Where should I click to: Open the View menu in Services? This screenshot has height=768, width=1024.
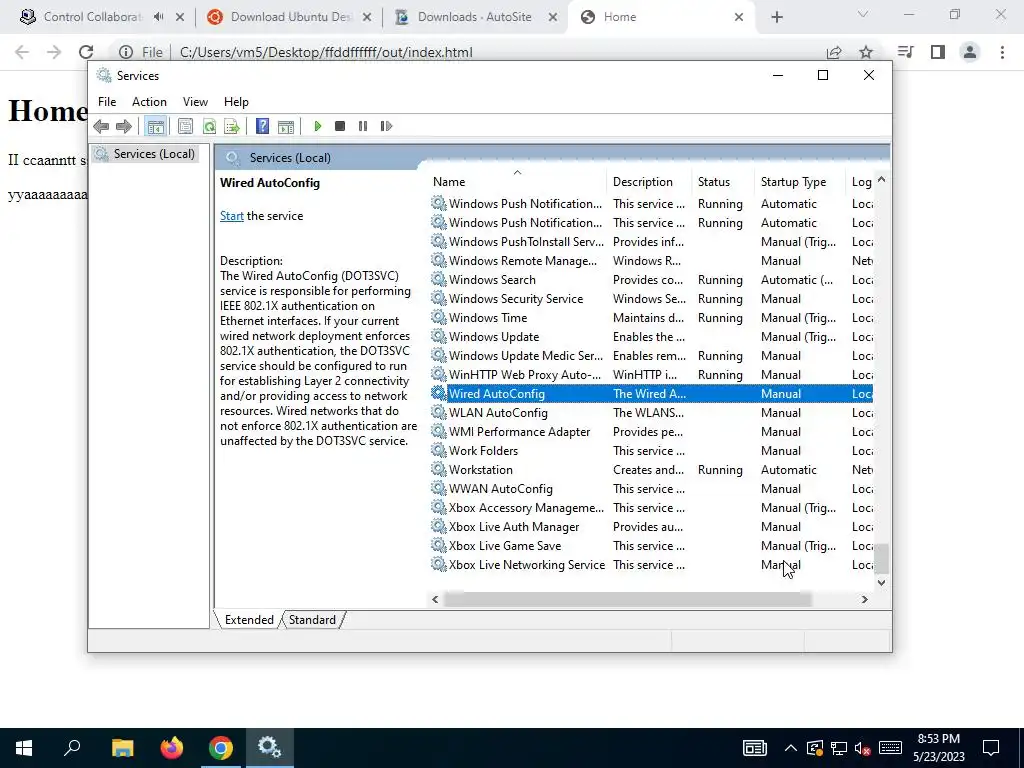click(x=195, y=102)
